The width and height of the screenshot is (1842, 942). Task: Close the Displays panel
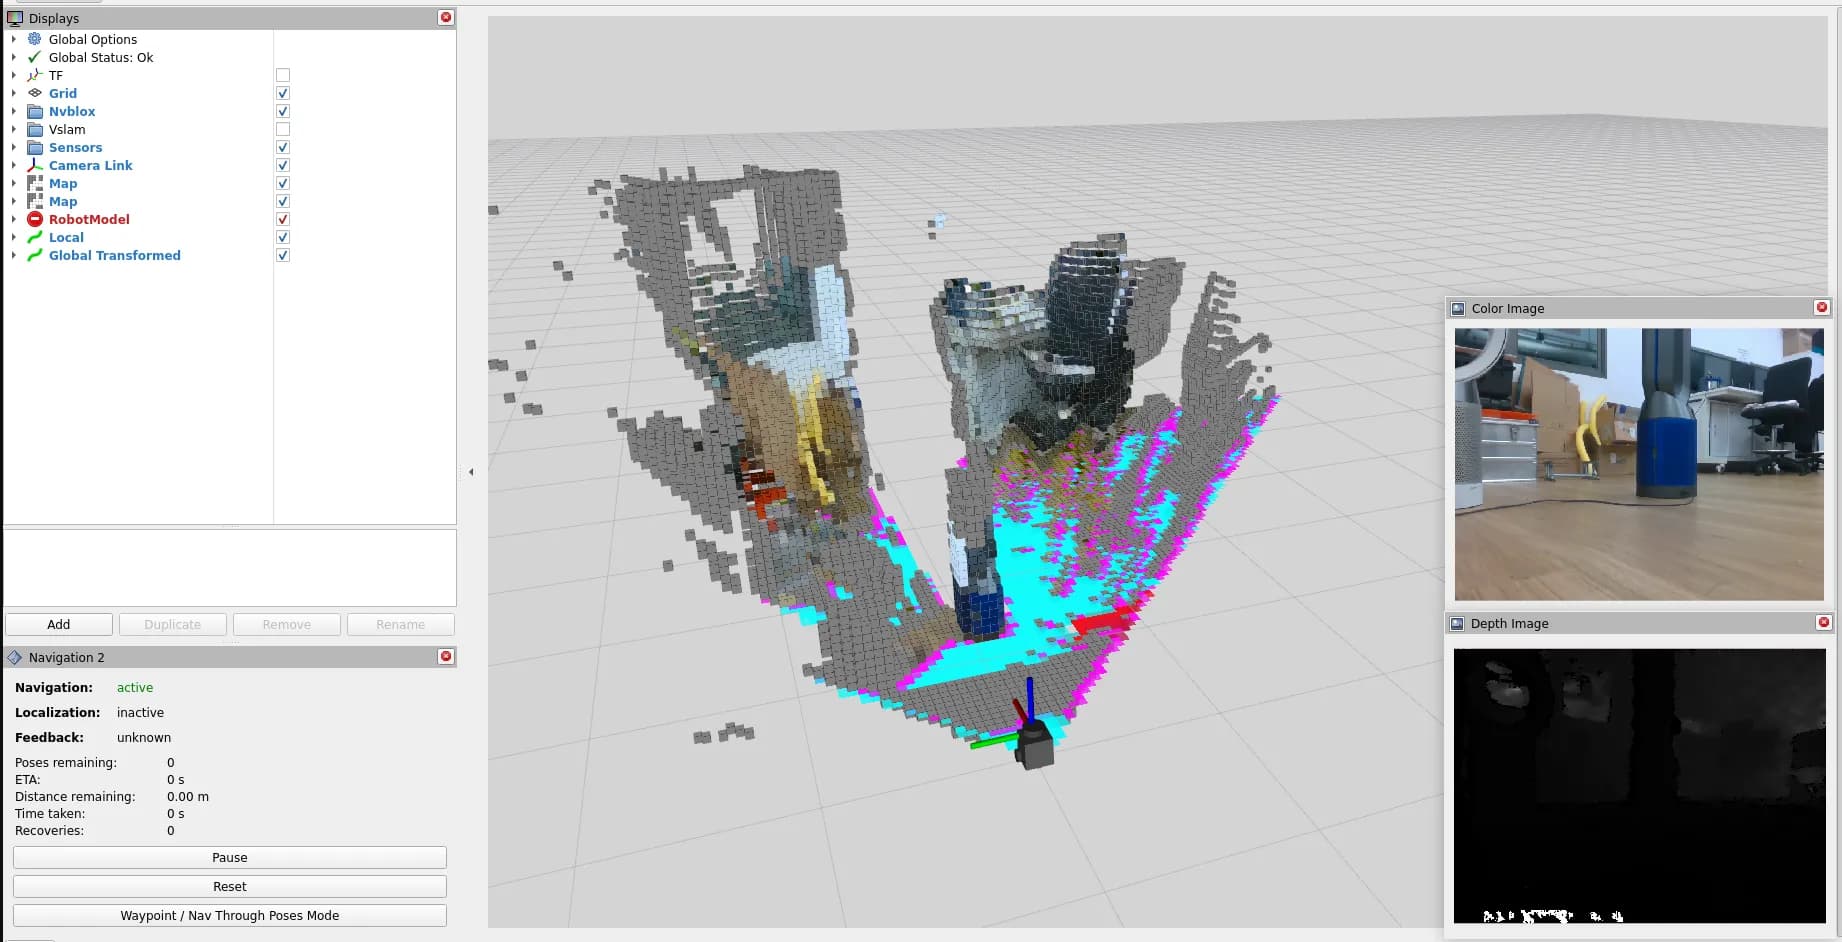pos(446,17)
